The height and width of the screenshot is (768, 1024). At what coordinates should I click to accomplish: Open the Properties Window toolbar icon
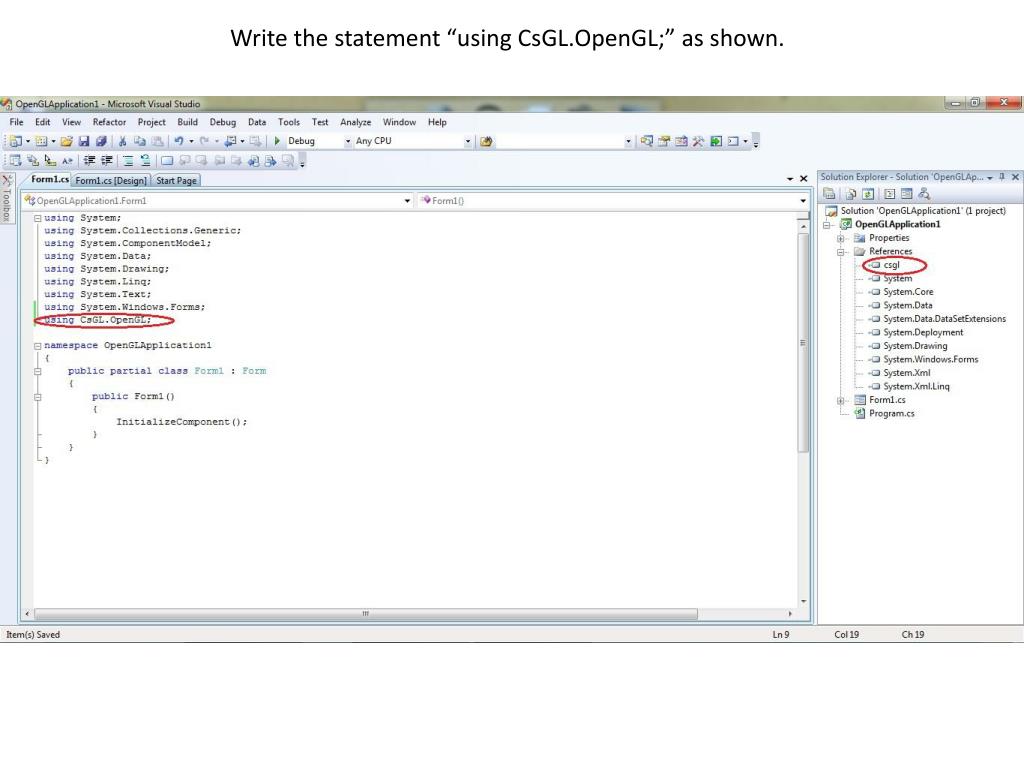click(664, 141)
